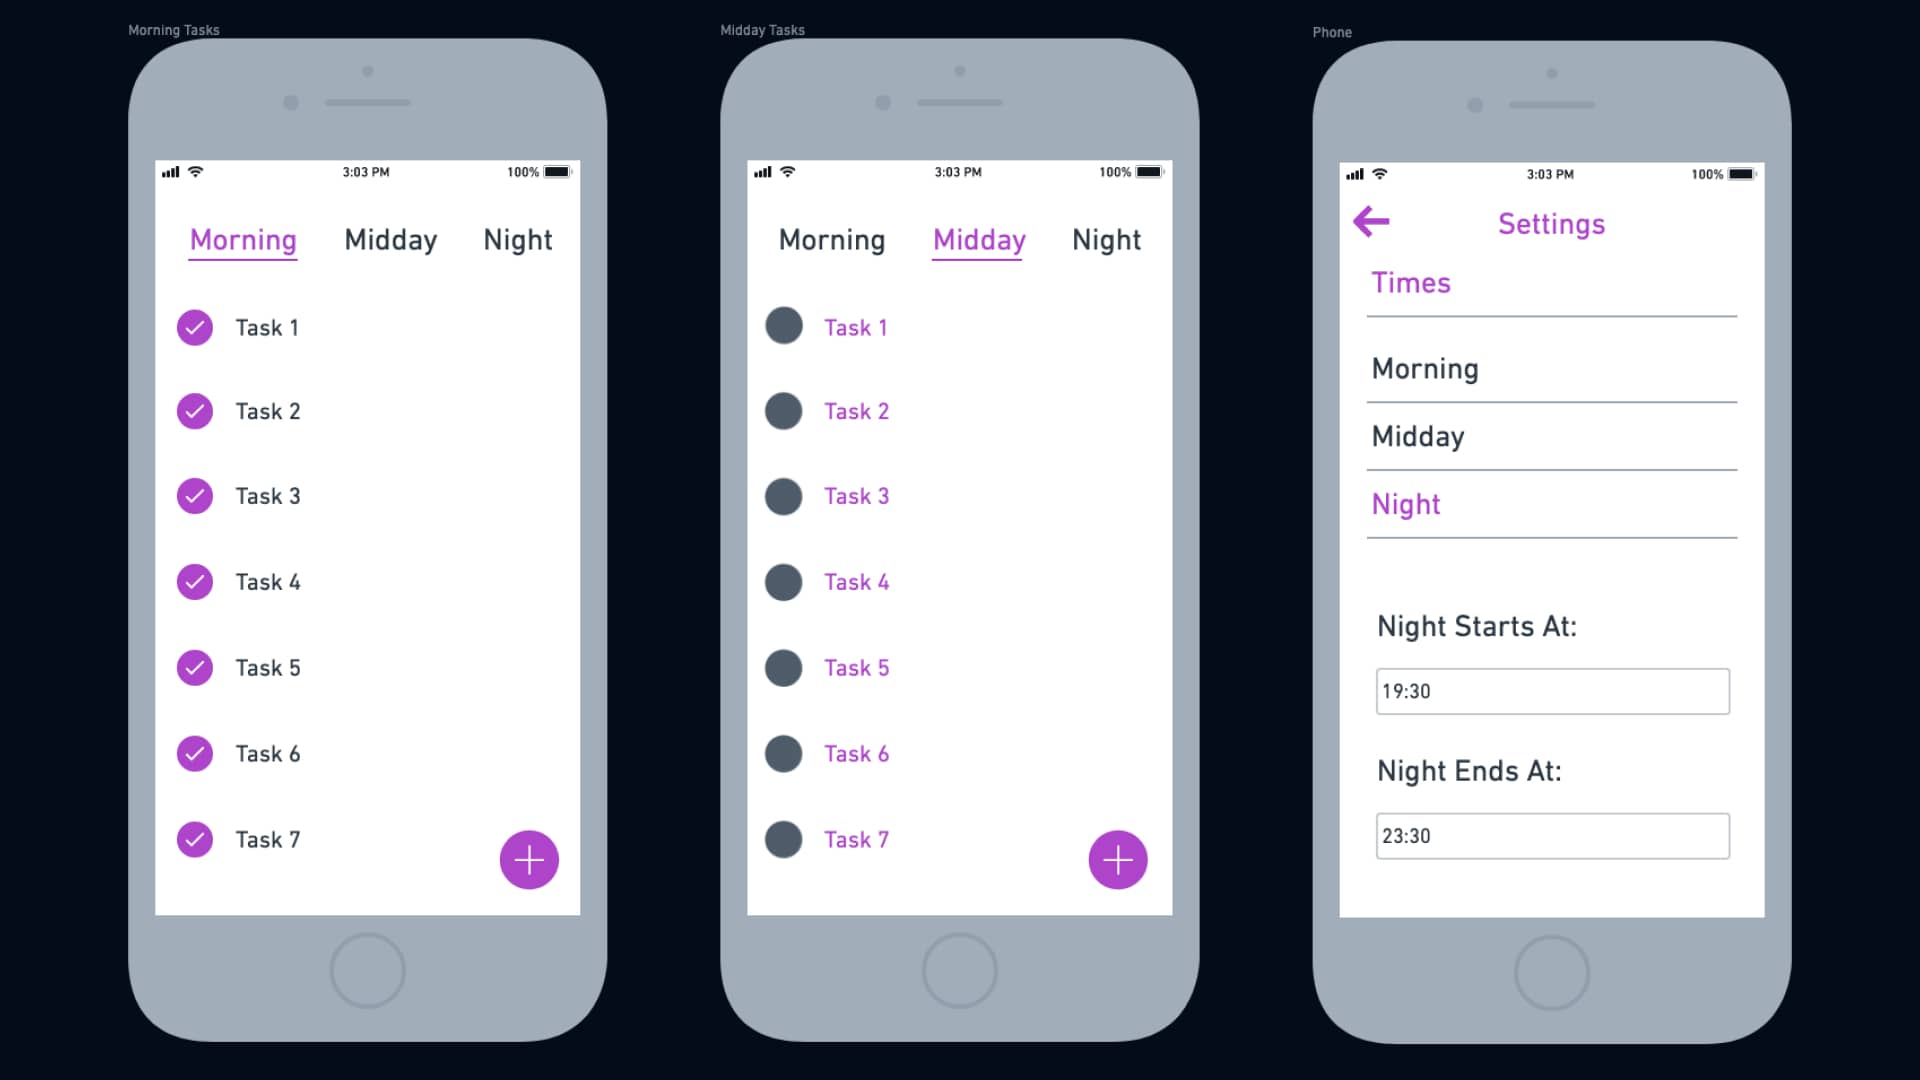Viewport: 1920px width, 1080px height.
Task: Toggle the Task 1 checkbox on Morning screen
Action: tap(194, 326)
